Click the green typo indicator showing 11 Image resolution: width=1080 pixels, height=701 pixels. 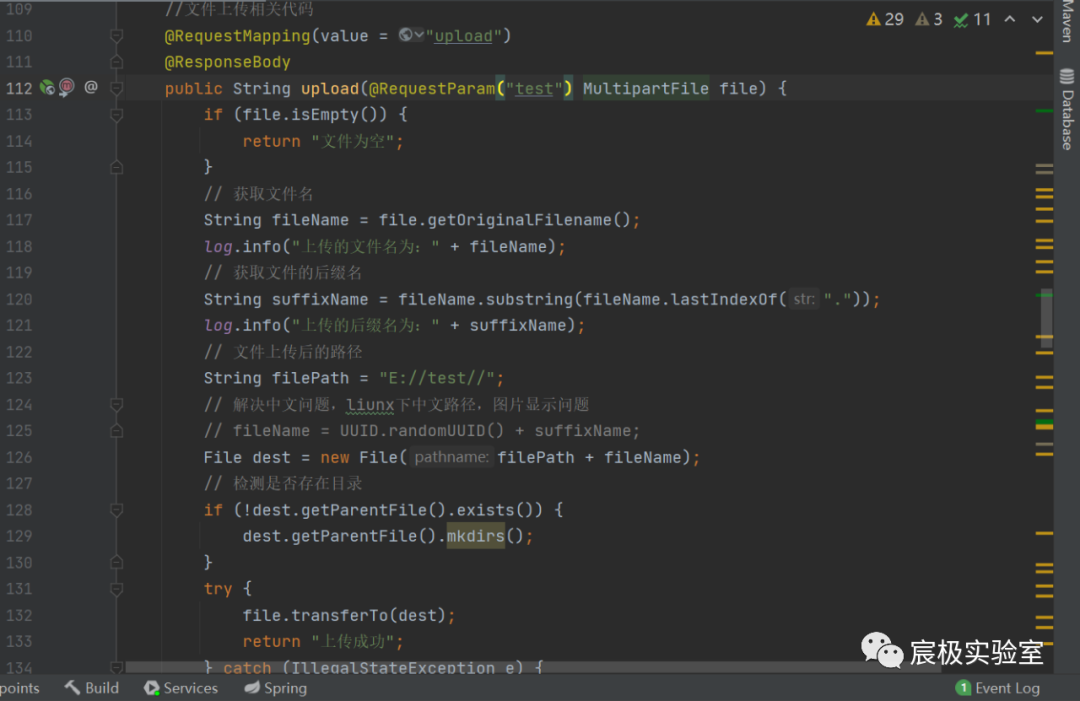click(972, 19)
